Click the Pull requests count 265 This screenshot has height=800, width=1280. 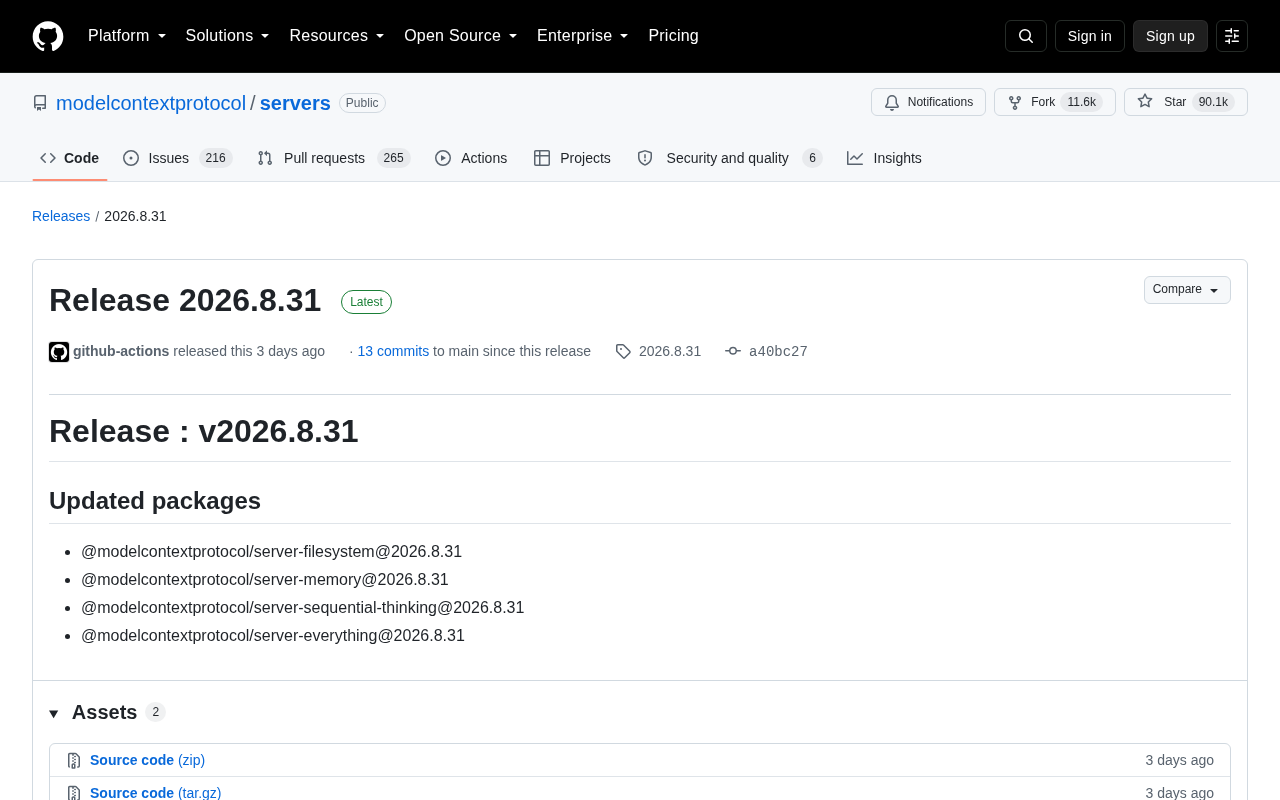point(394,158)
